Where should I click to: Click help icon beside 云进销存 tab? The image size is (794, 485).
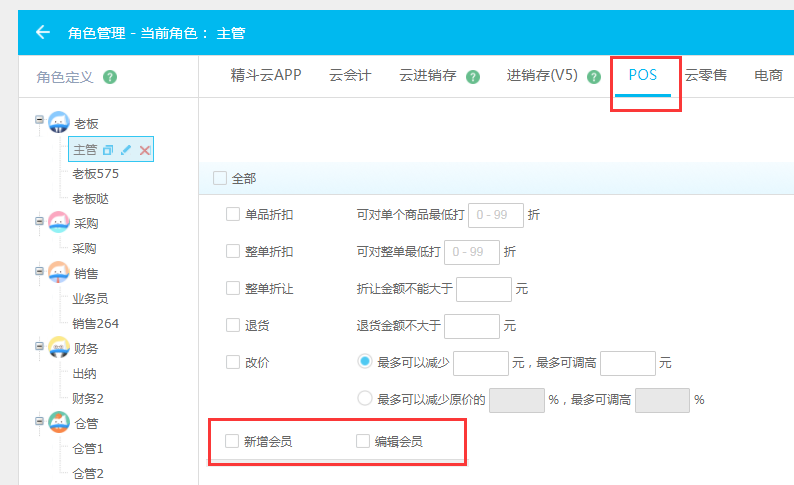[472, 77]
